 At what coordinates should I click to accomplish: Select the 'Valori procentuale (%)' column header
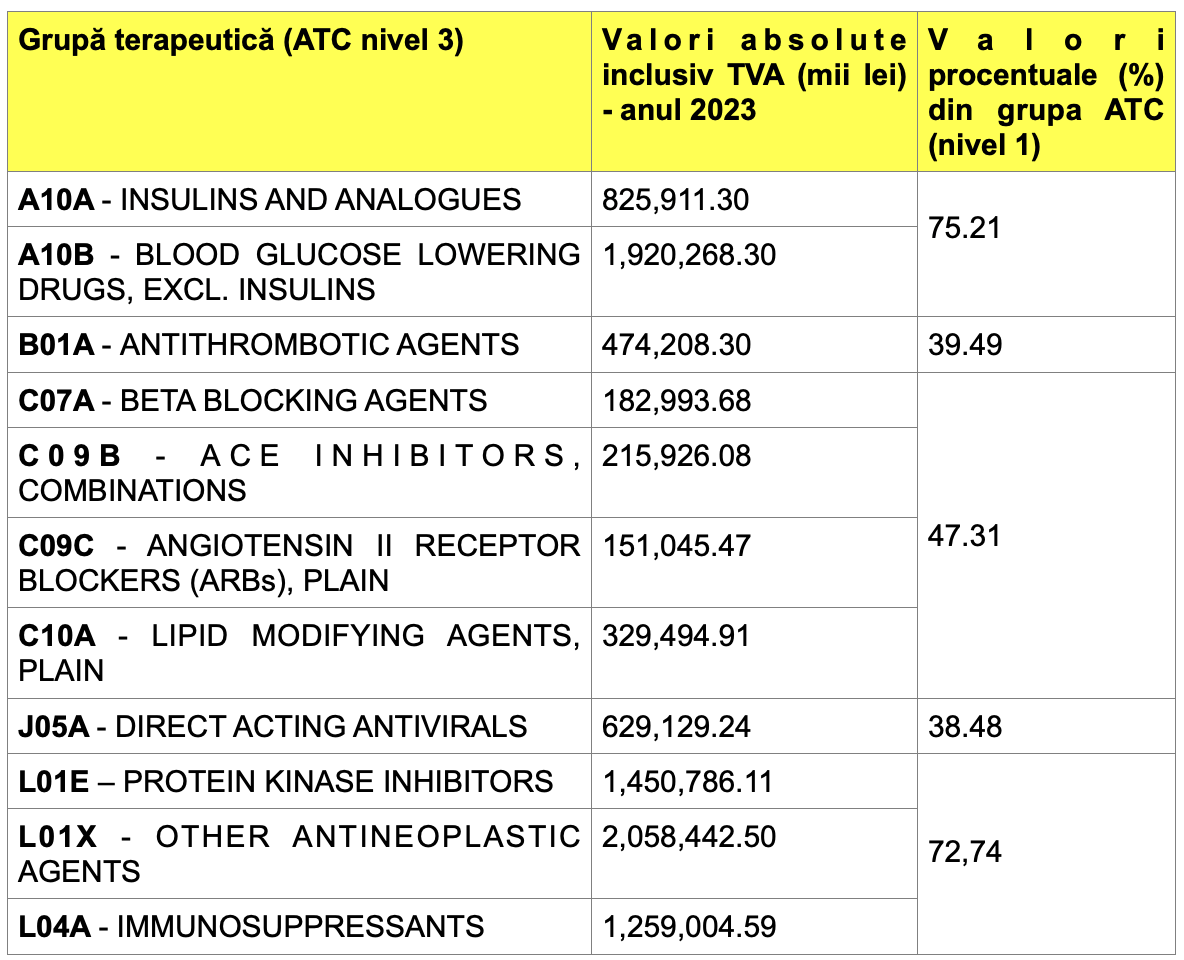[x=1046, y=91]
